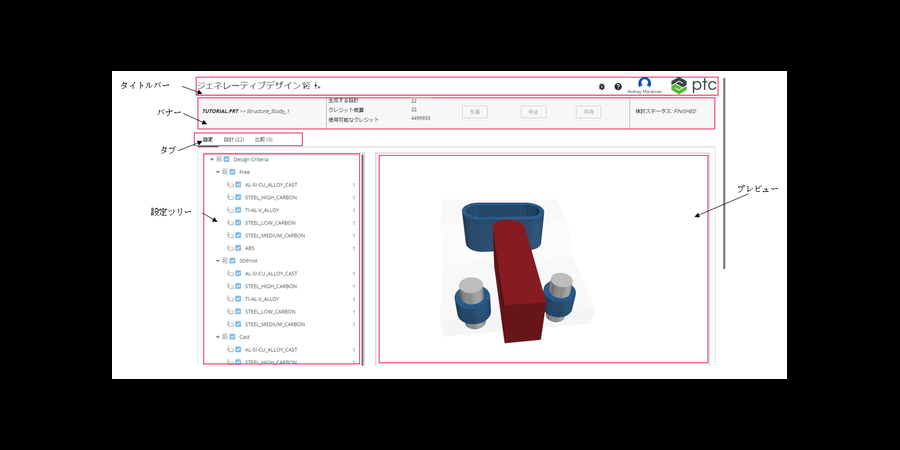Open the Akshay Moralwar user profile icon
The width and height of the screenshot is (900, 450).
click(644, 85)
